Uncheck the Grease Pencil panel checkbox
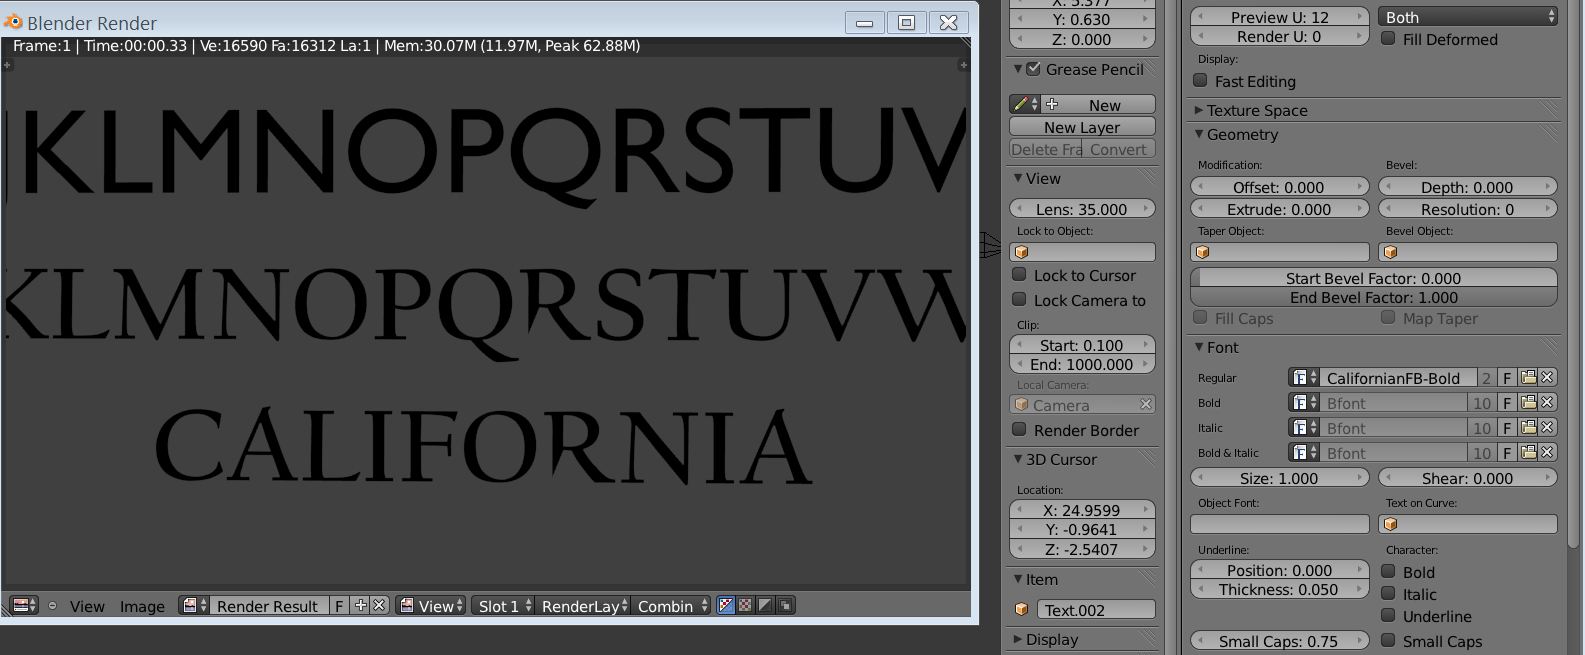 [1034, 69]
